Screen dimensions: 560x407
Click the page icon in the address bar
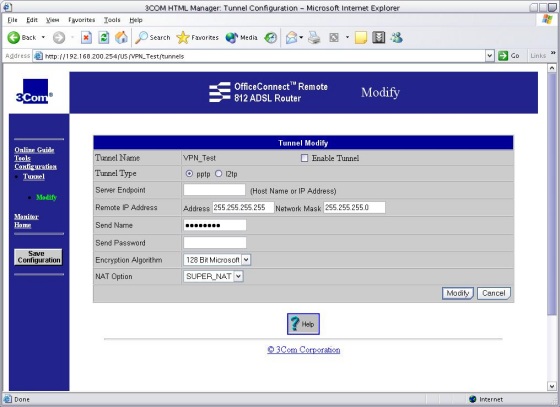[x=38, y=56]
